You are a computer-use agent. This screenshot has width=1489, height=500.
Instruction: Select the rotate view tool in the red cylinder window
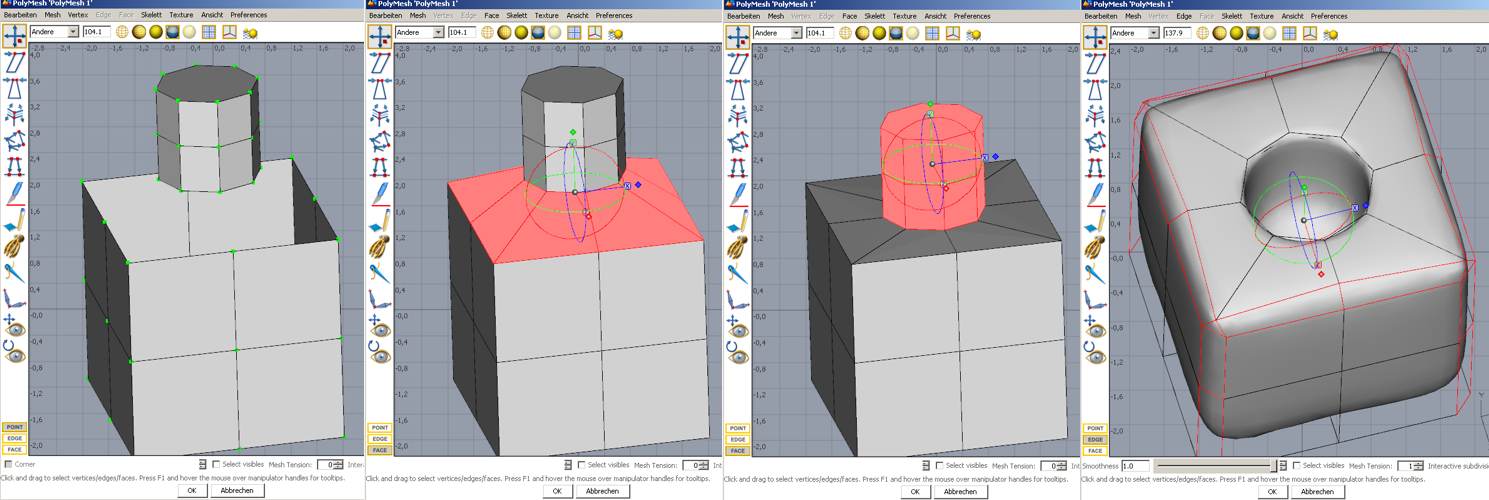(738, 350)
